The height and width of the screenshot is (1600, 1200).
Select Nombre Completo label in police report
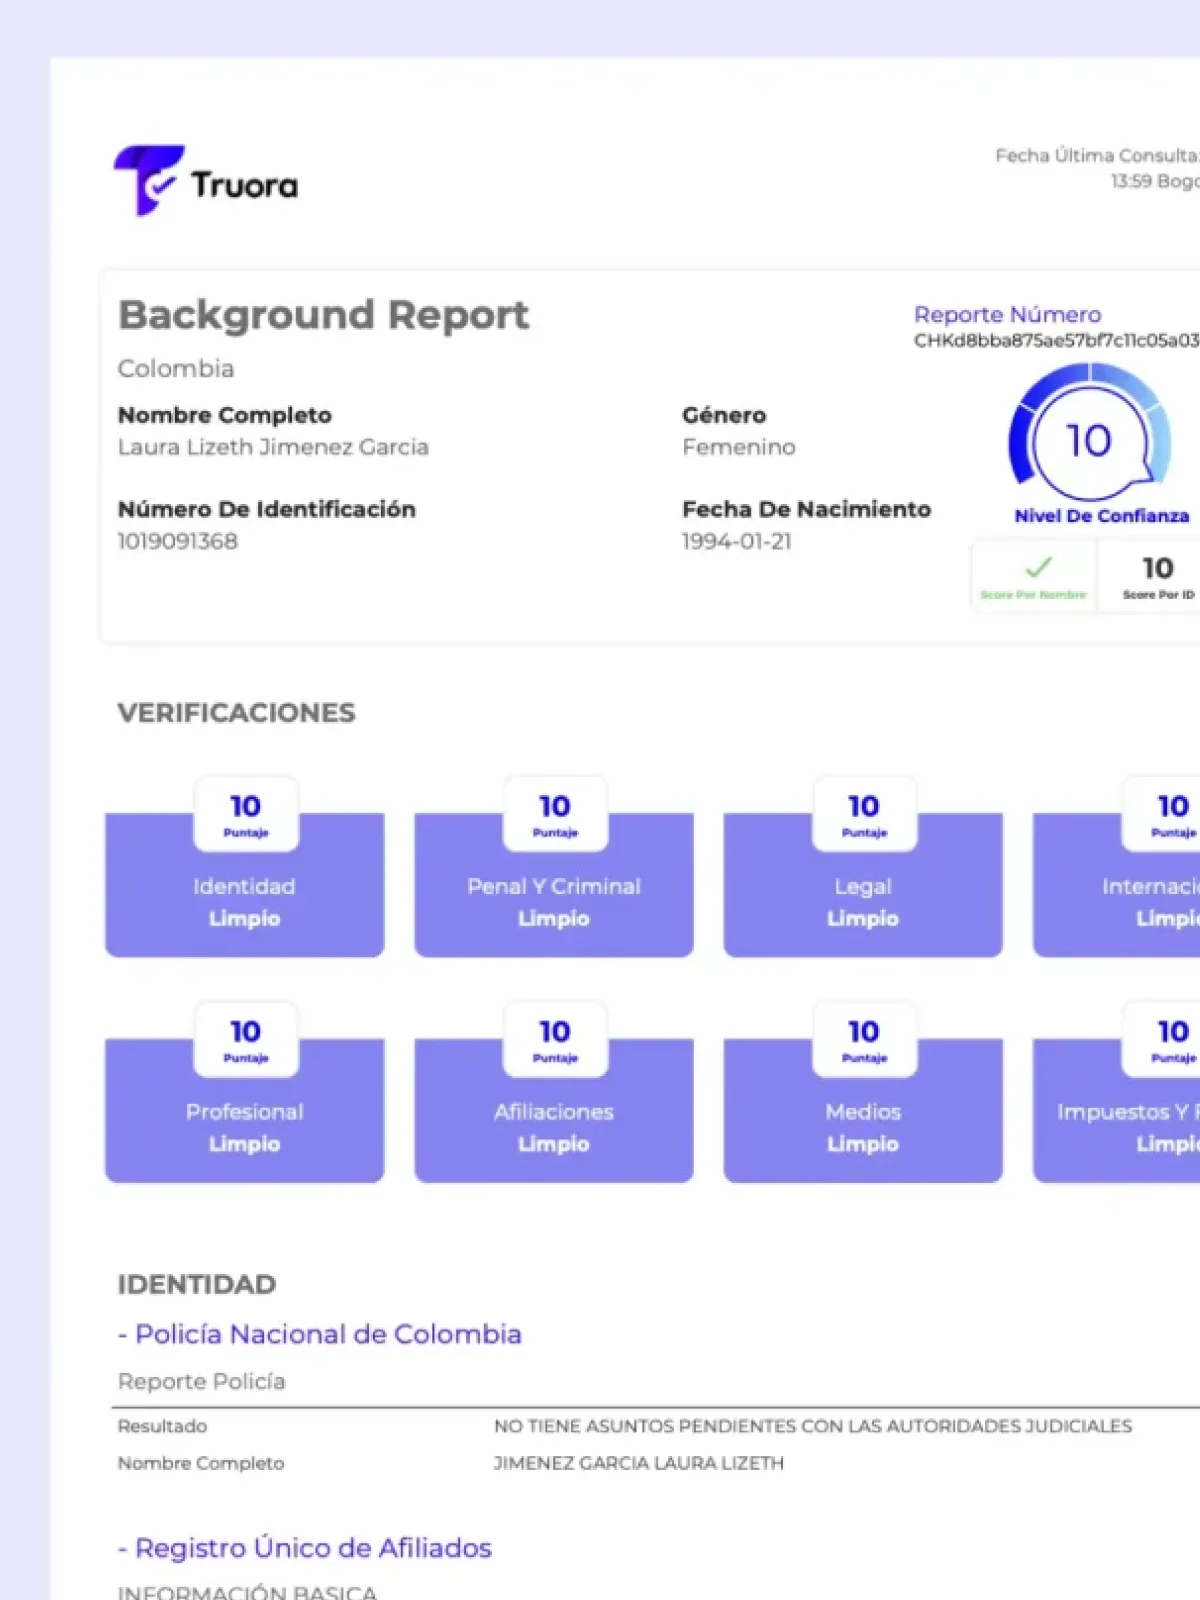click(201, 1463)
